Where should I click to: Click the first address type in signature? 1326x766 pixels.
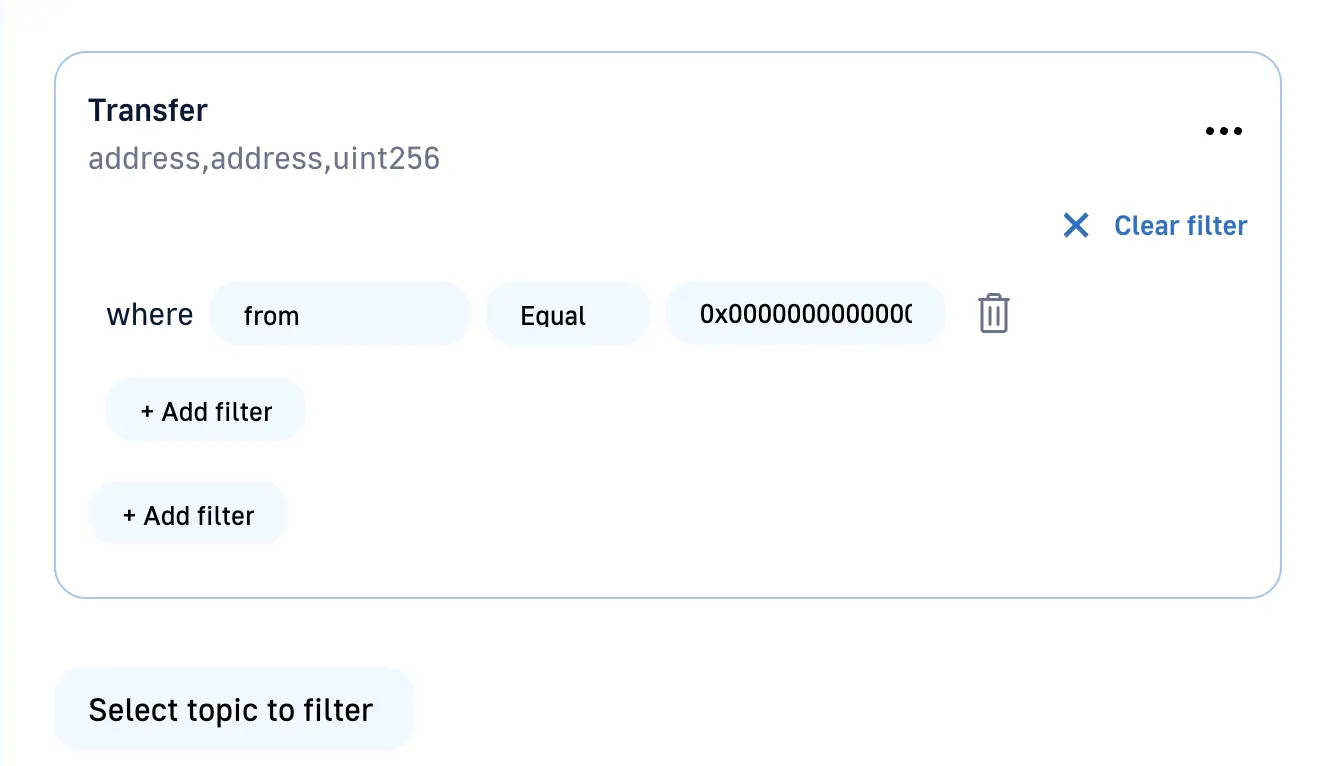(x=144, y=159)
